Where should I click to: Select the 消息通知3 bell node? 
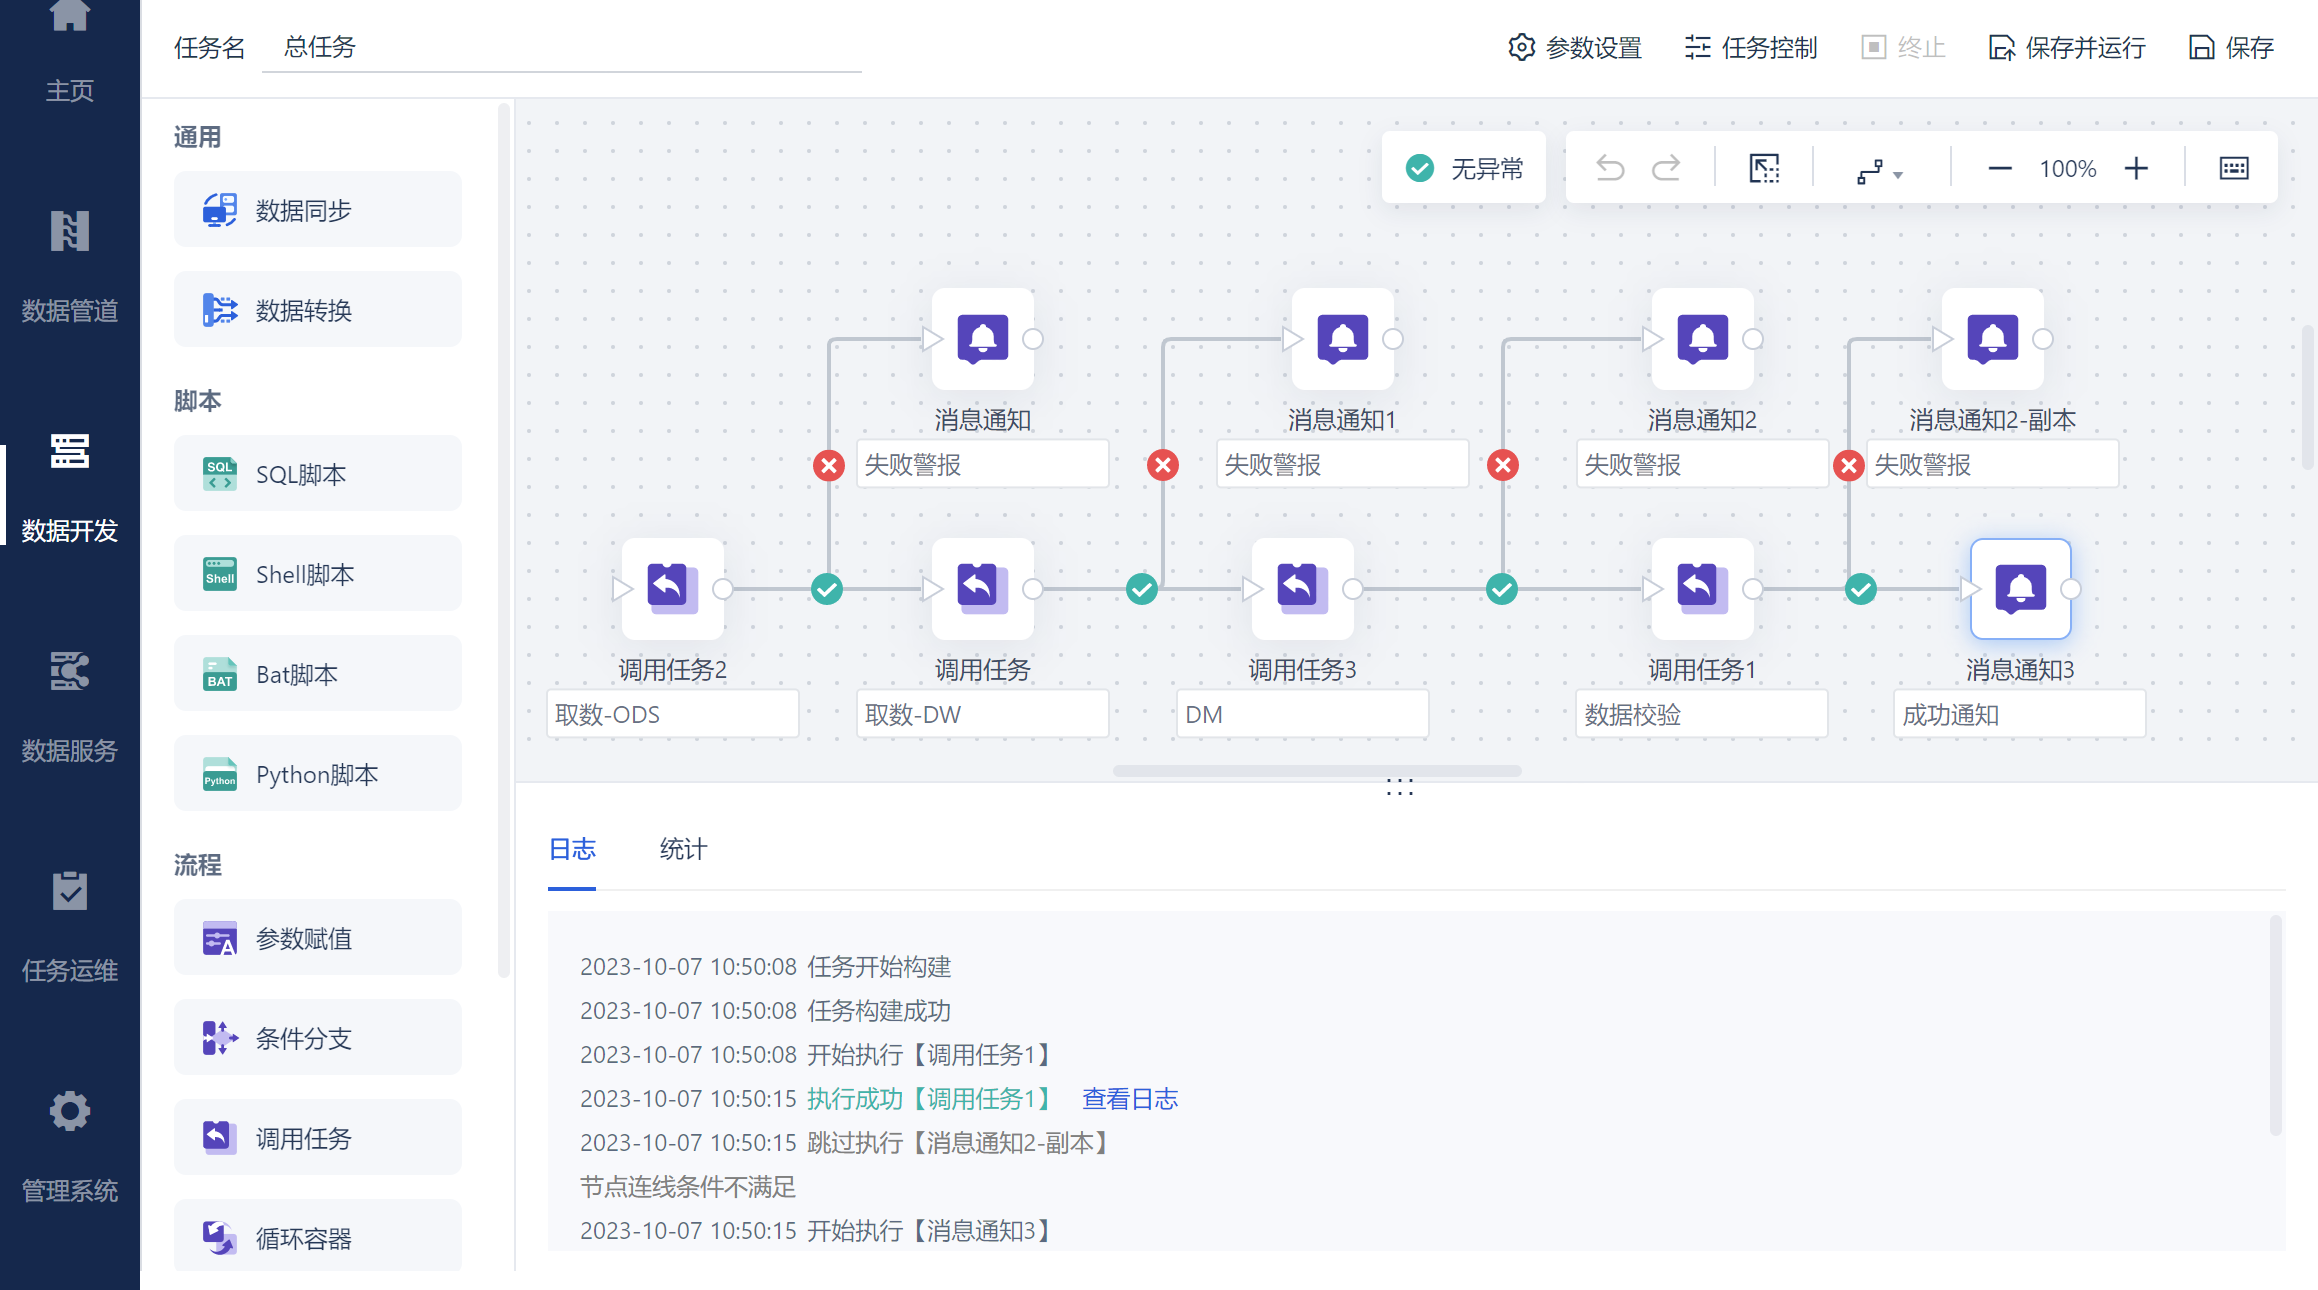2020,588
